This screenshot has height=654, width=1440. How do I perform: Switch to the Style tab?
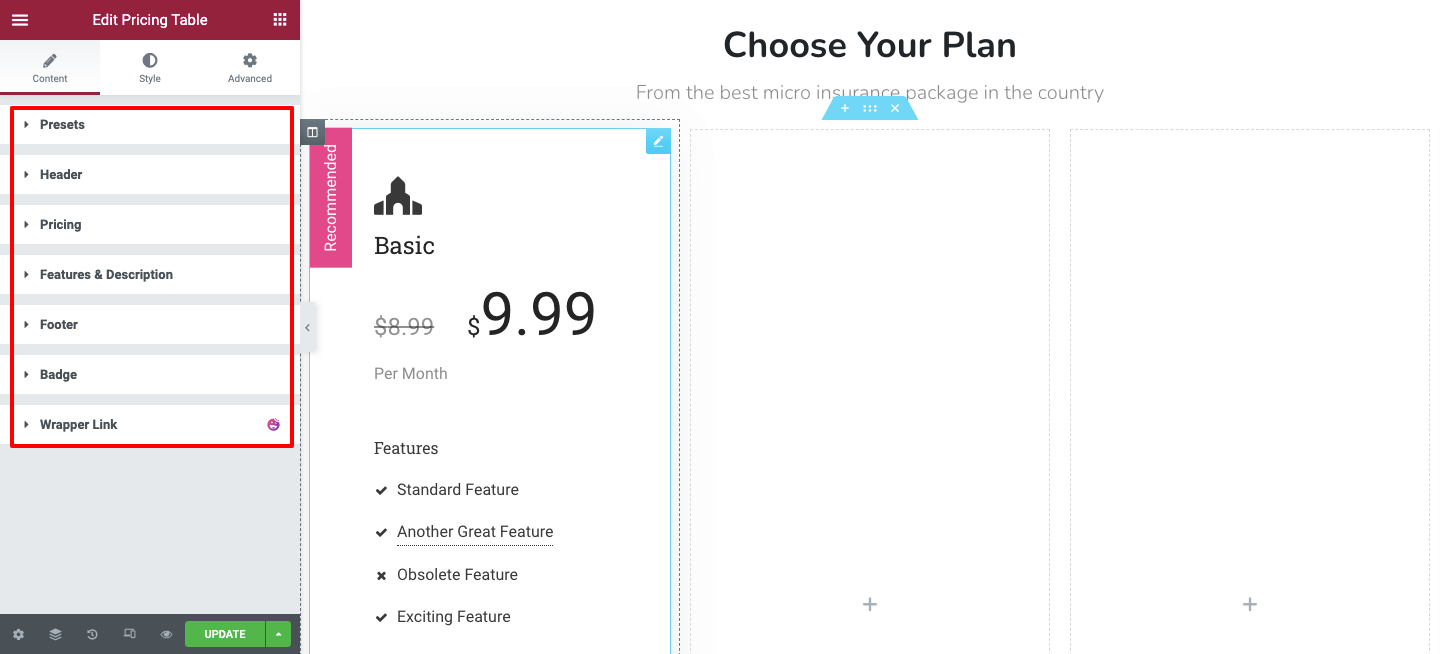pos(150,68)
